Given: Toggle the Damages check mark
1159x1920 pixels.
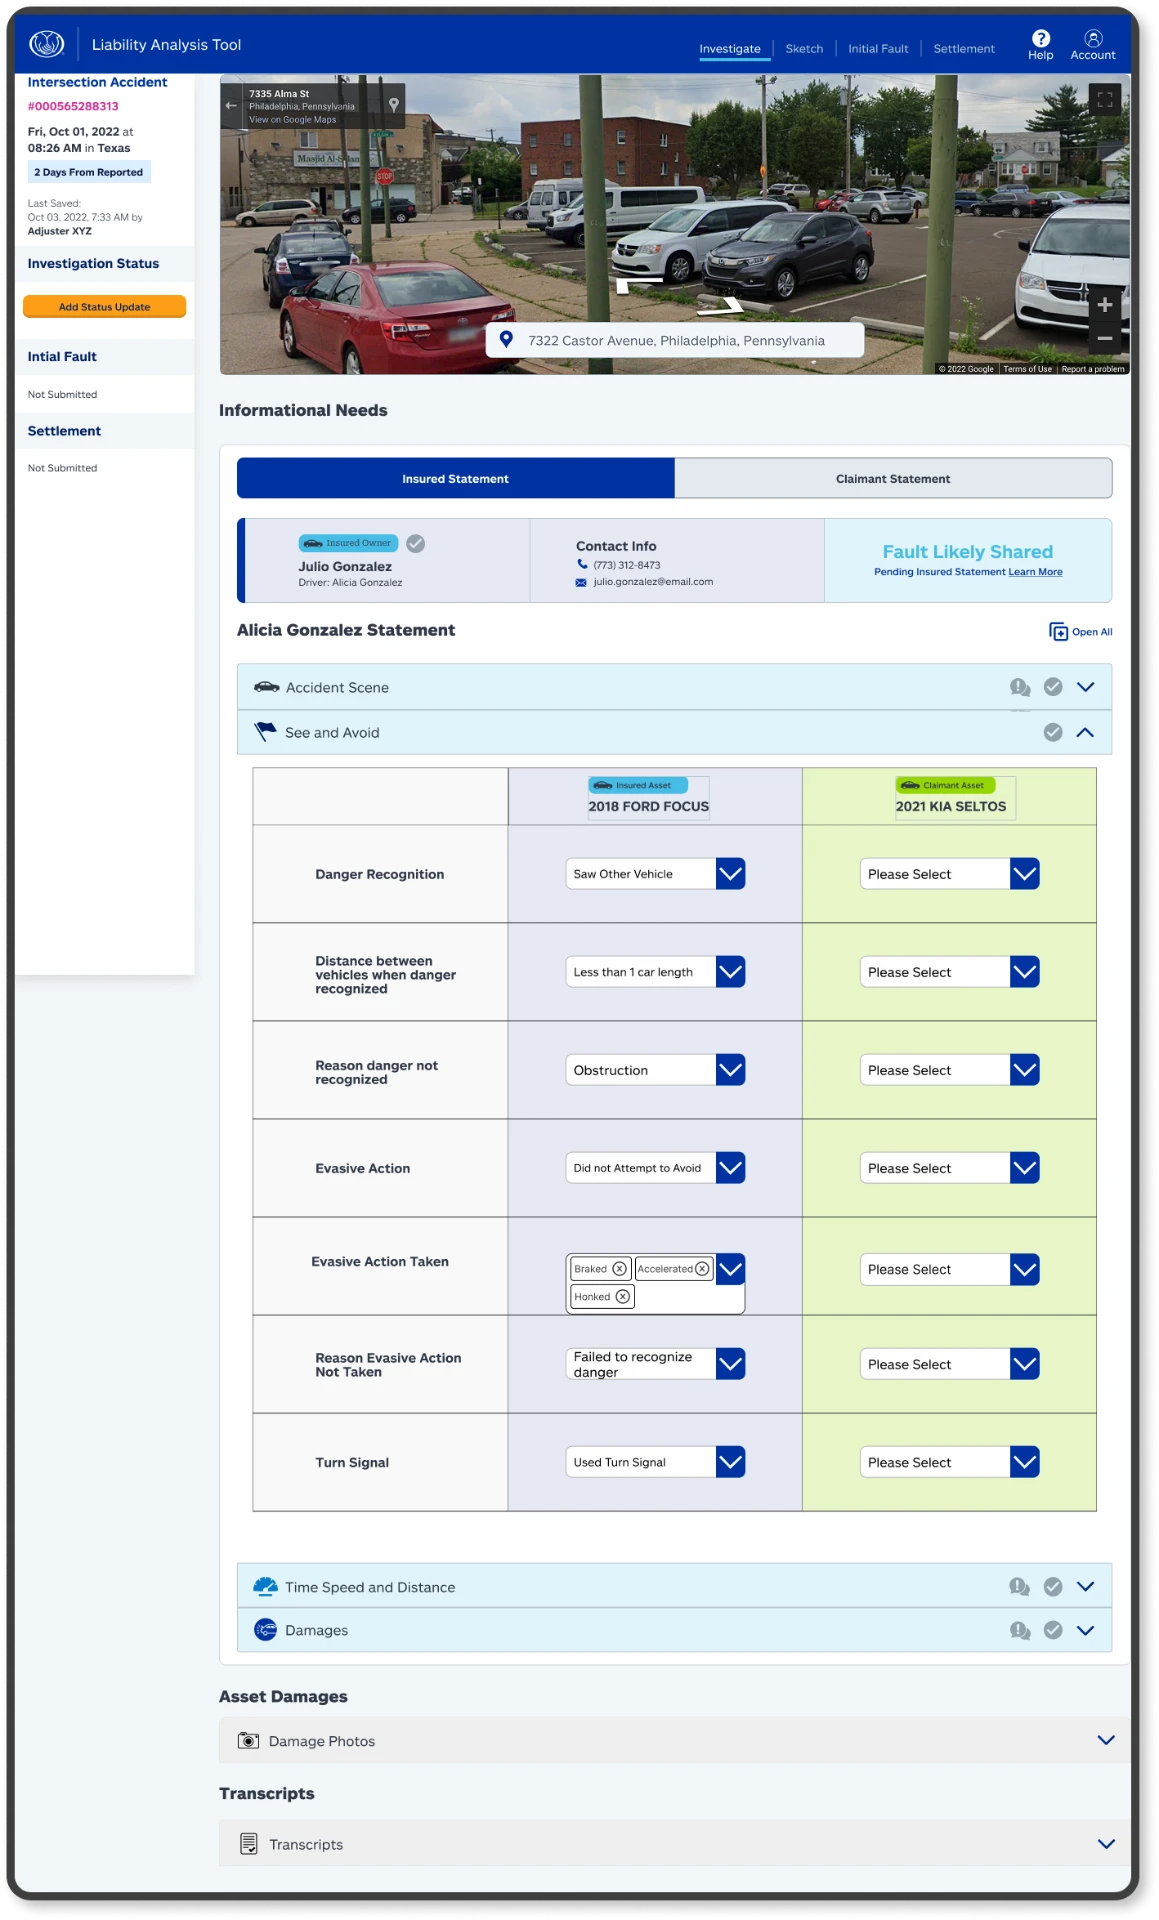Looking at the screenshot, I should tap(1053, 1631).
